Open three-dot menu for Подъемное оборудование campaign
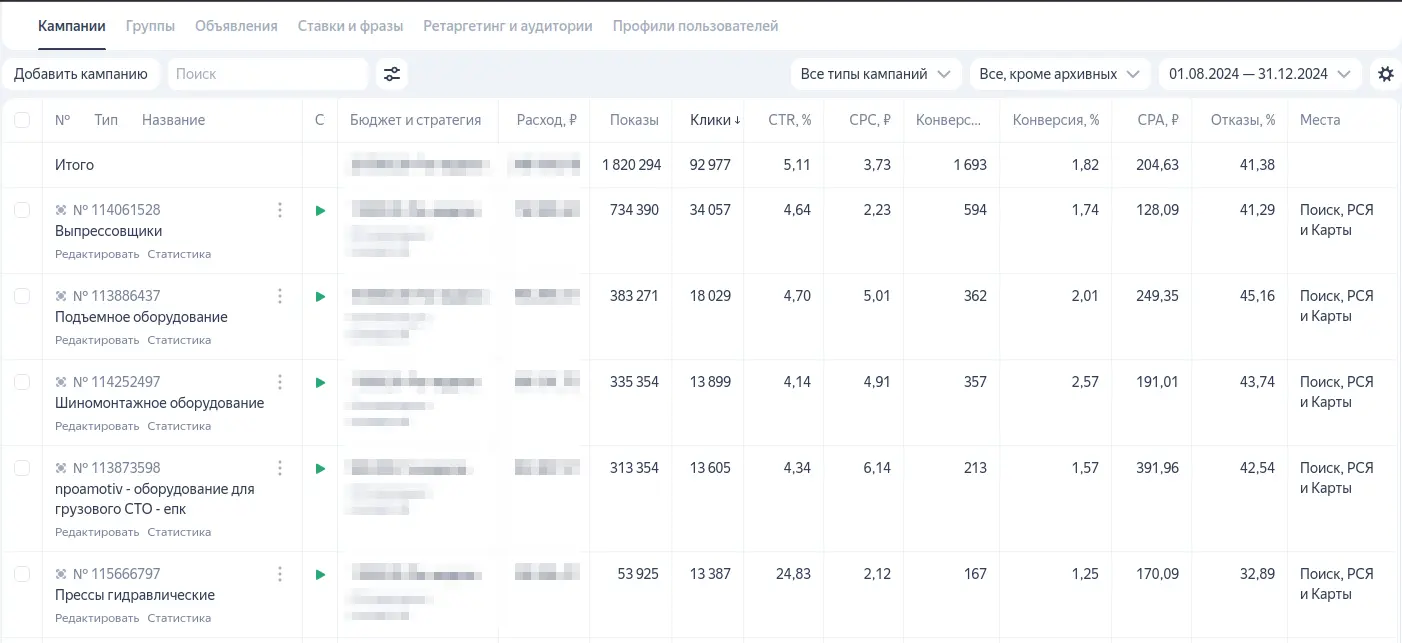Image resolution: width=1402 pixels, height=643 pixels. [x=280, y=296]
